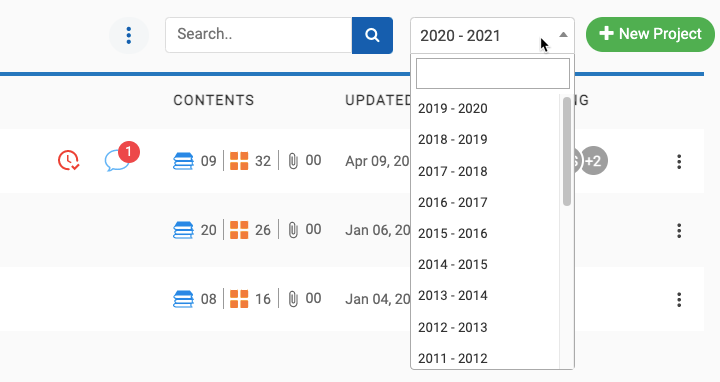Open the kebab menu of the third project row
This screenshot has height=382, width=720.
(679, 300)
